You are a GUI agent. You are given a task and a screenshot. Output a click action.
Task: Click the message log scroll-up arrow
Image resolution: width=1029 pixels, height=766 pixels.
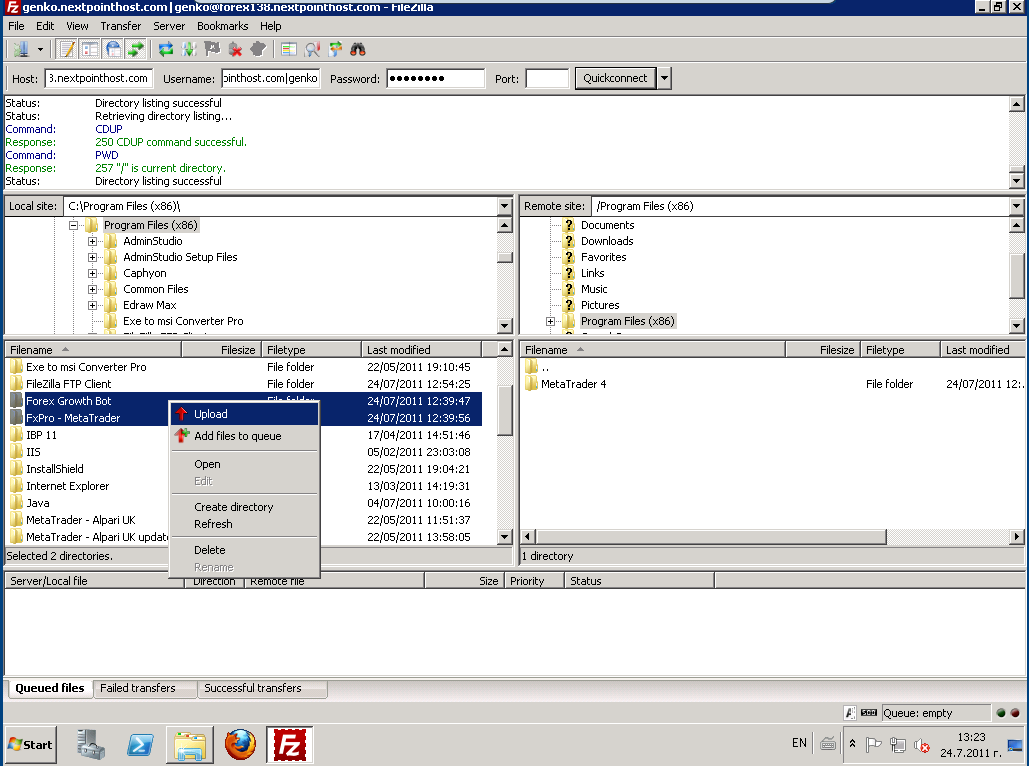tap(1017, 104)
